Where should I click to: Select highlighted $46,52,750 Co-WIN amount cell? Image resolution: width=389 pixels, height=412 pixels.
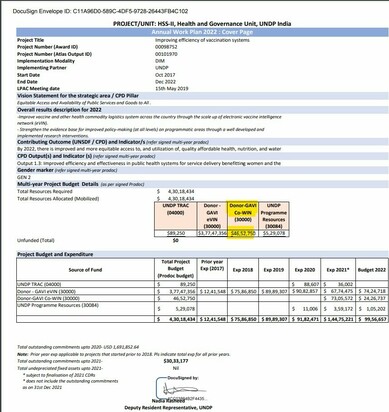(243, 233)
